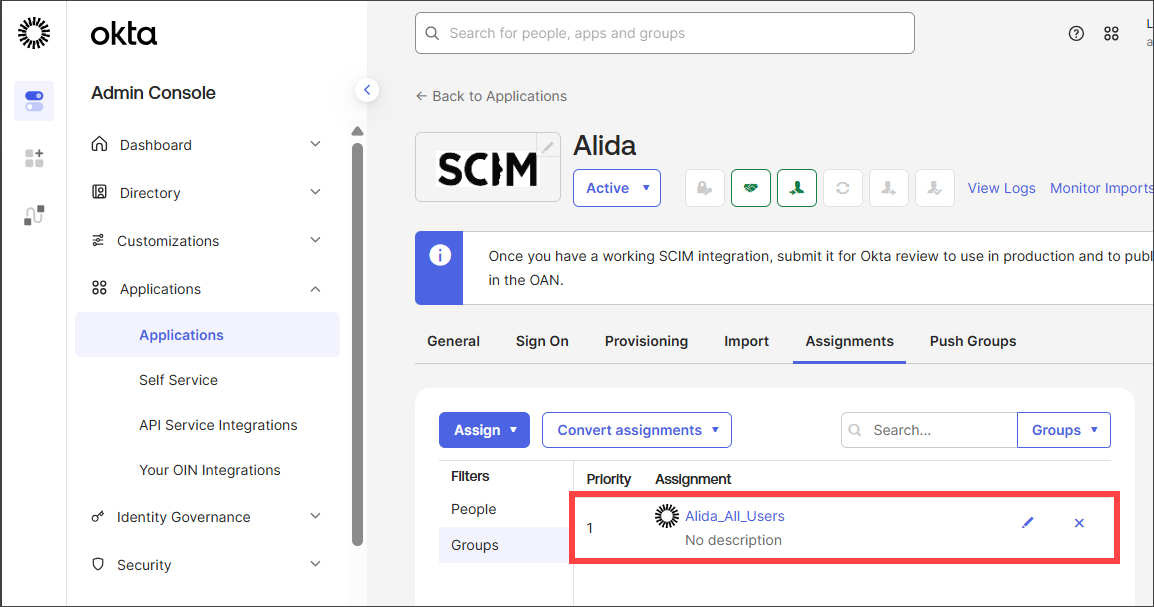Click the Assignment column header

(x=693, y=479)
